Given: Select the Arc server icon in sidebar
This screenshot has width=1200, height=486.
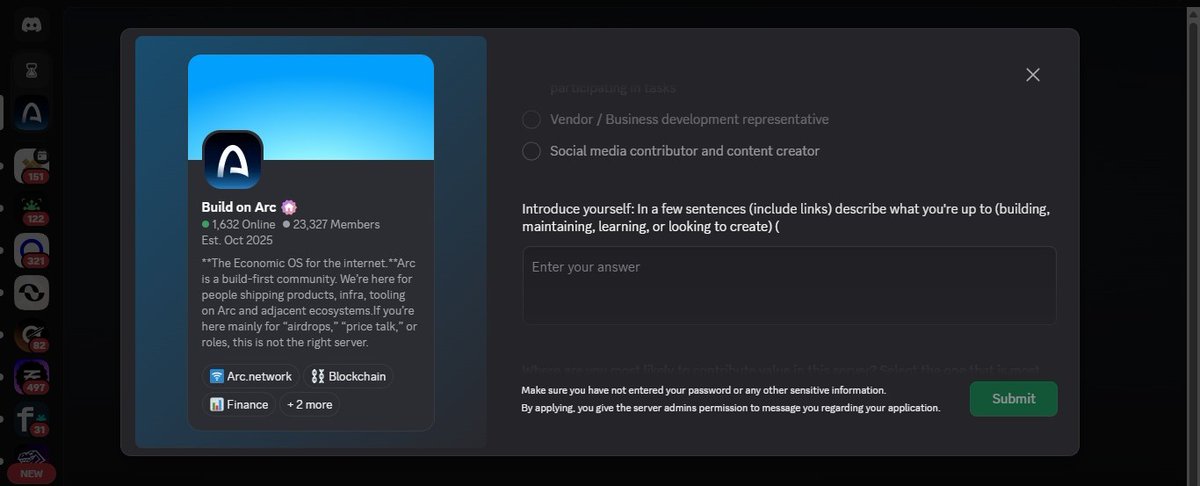Looking at the screenshot, I should coord(32,113).
